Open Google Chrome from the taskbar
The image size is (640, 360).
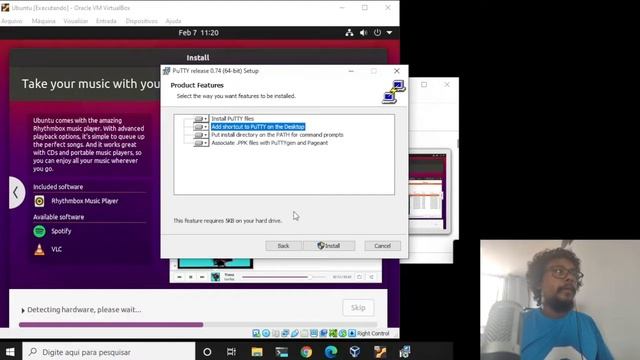(x=306, y=352)
